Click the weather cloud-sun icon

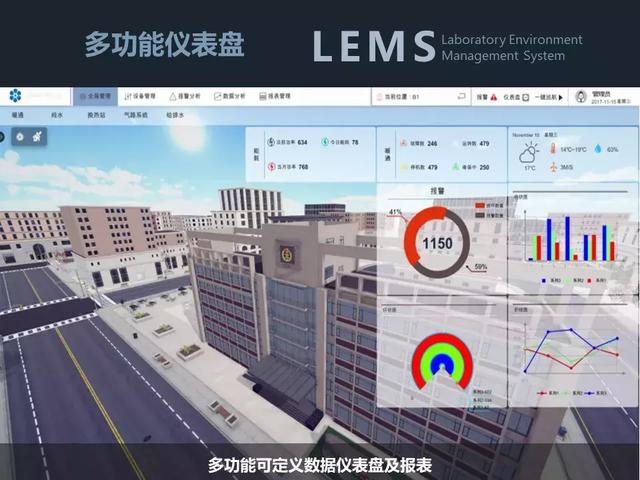[529, 151]
